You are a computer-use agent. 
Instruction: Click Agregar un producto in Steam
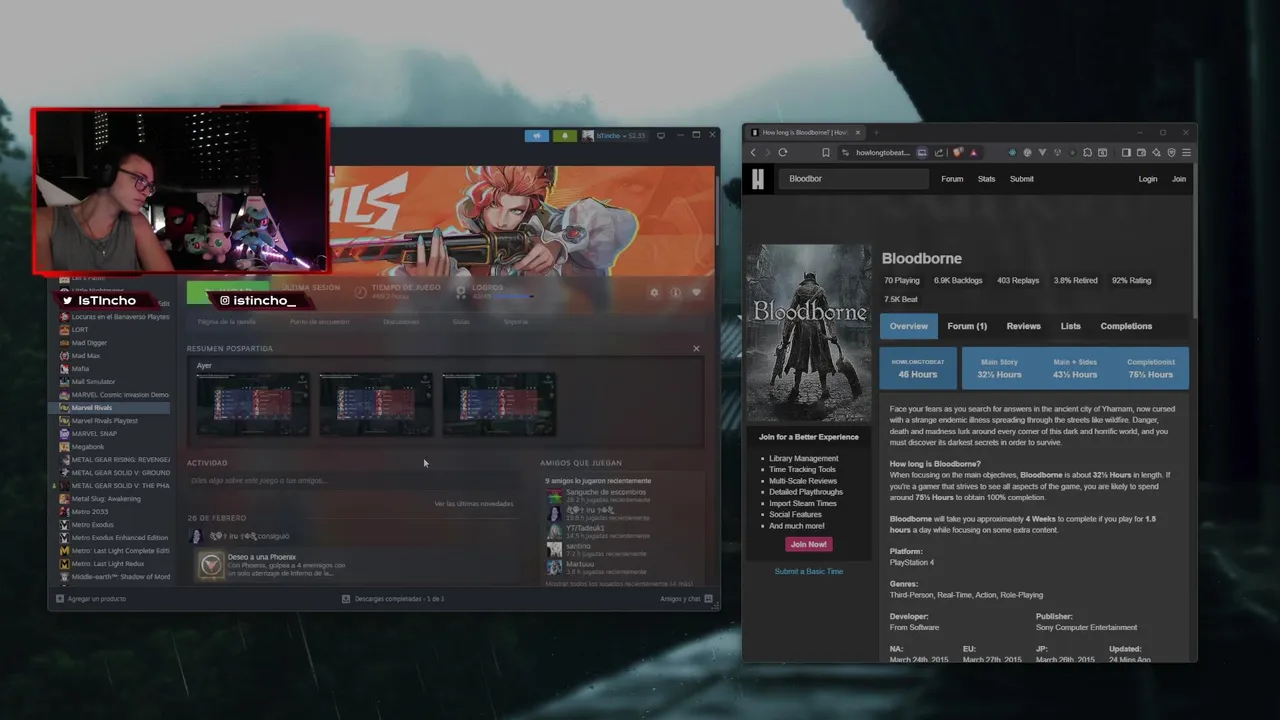pyautogui.click(x=91, y=598)
